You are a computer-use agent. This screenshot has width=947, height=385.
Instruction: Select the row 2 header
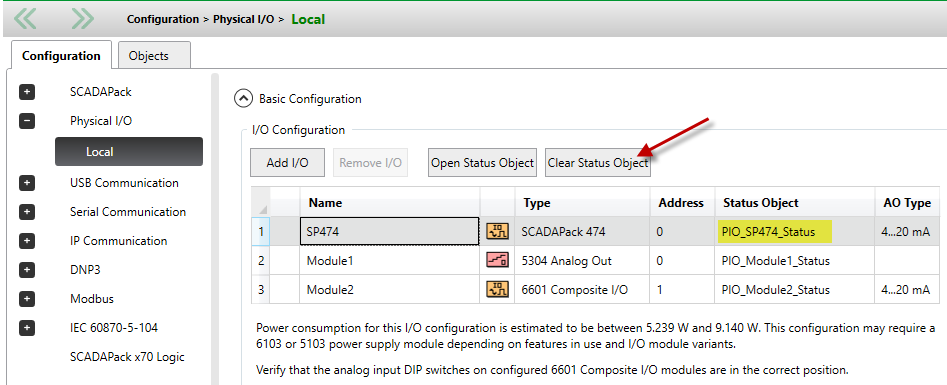pos(261,260)
